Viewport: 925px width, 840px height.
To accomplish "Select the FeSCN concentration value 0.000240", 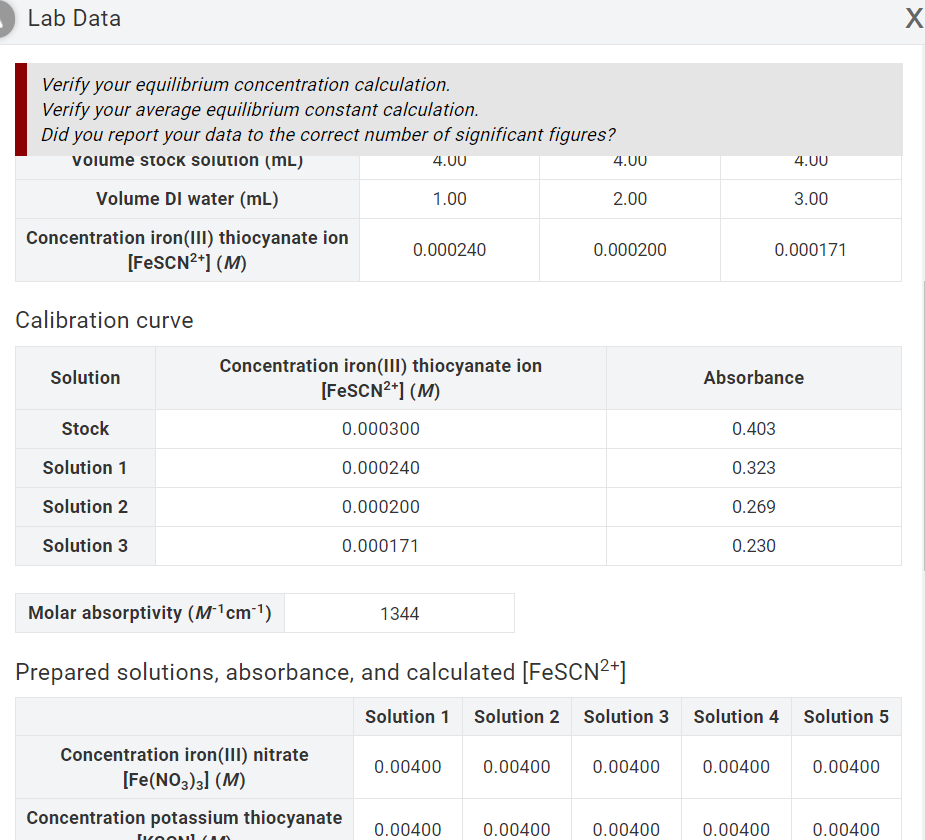I will pyautogui.click(x=449, y=249).
